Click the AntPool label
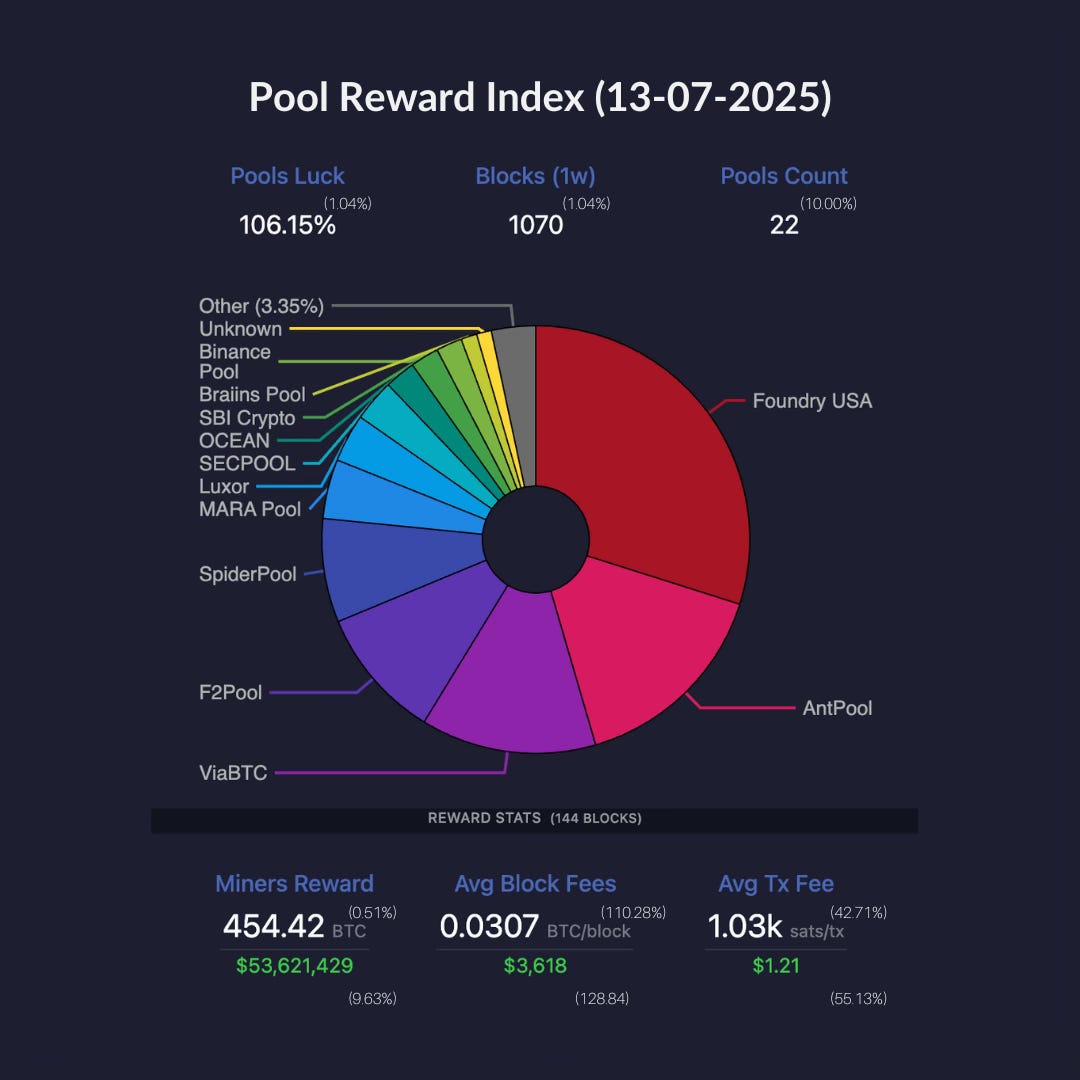This screenshot has height=1080, width=1080. coord(837,708)
